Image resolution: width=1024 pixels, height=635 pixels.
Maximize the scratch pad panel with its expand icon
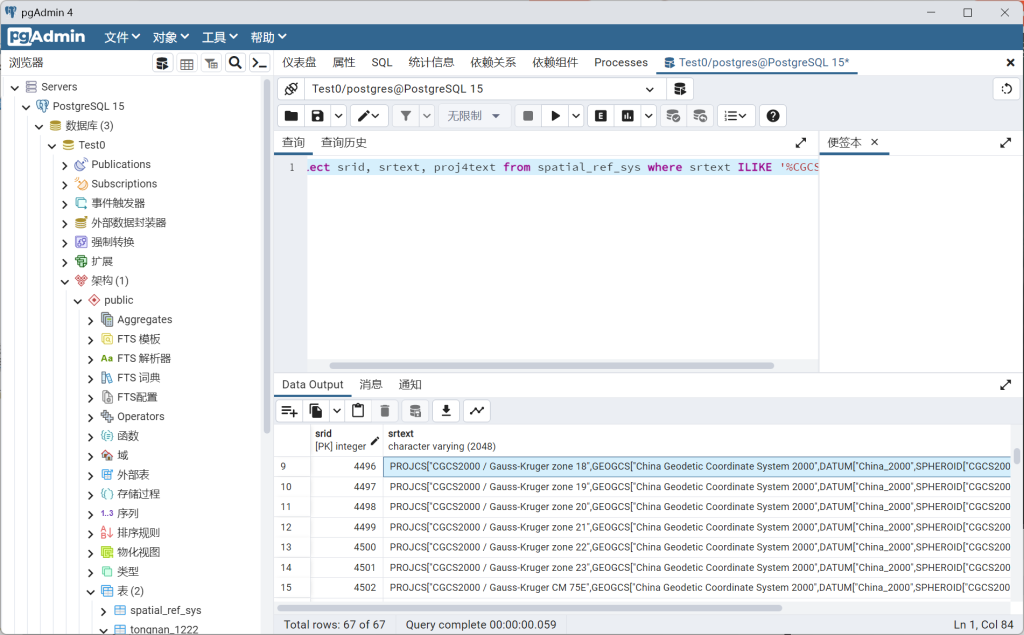[x=1006, y=142]
